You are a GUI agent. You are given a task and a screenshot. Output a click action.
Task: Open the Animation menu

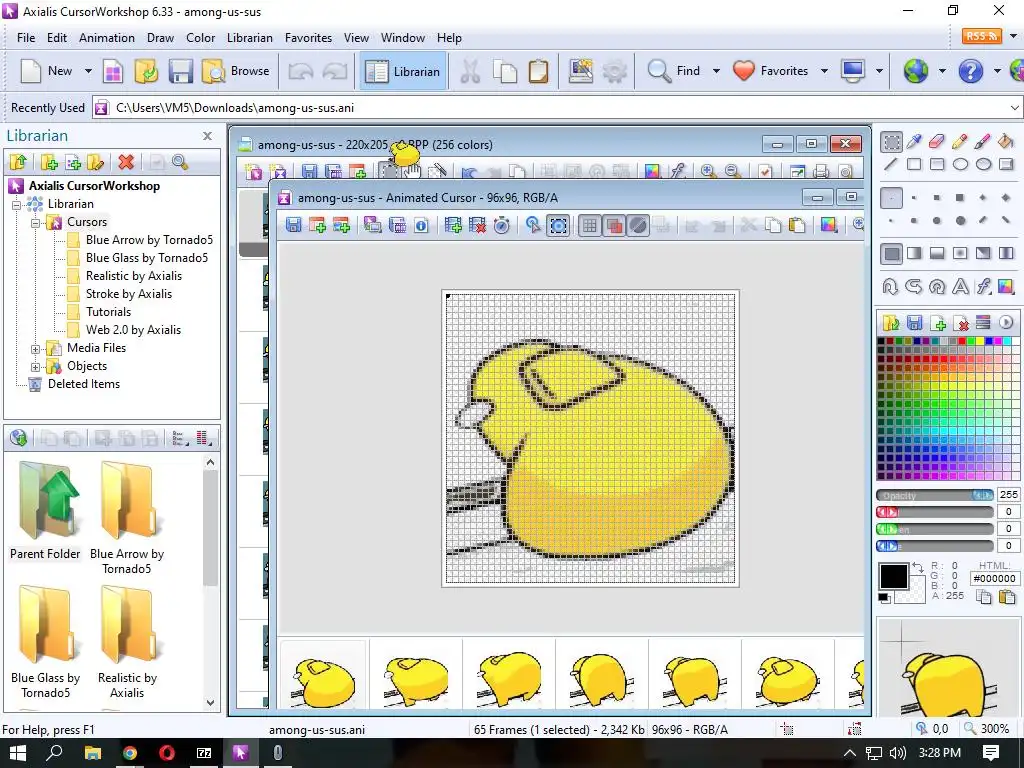(x=107, y=38)
